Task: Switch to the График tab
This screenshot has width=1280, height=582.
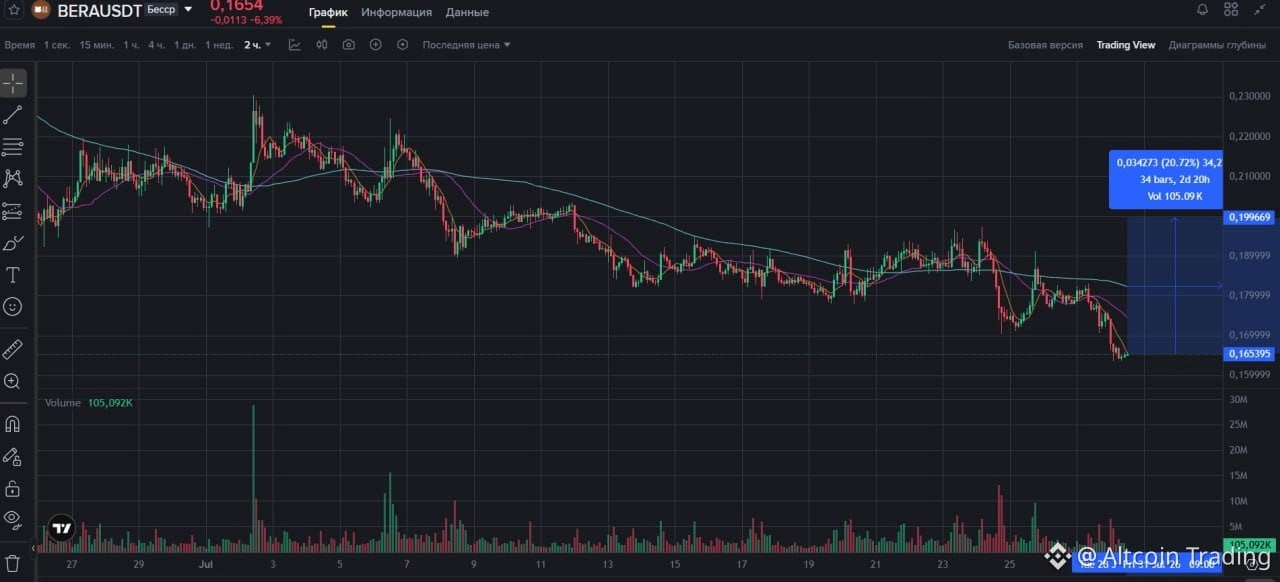Action: coord(328,12)
